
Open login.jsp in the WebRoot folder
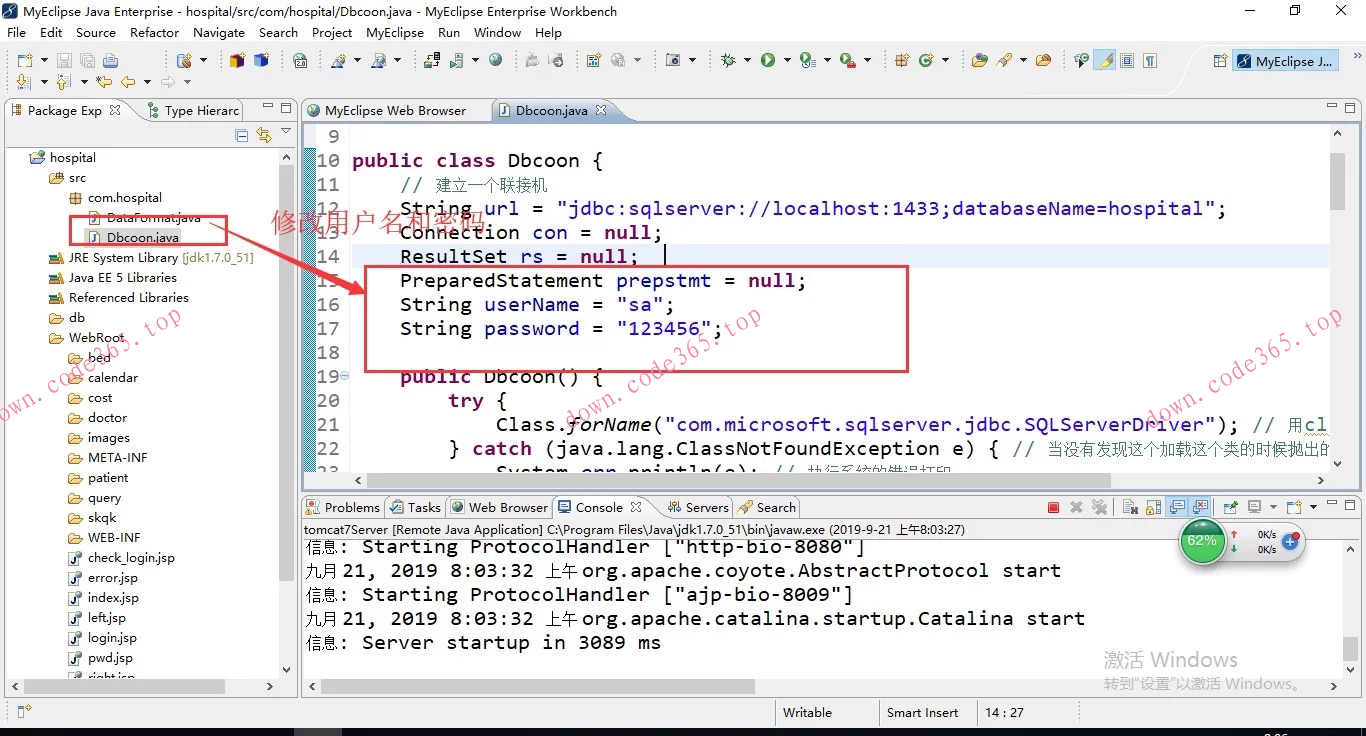tap(112, 638)
